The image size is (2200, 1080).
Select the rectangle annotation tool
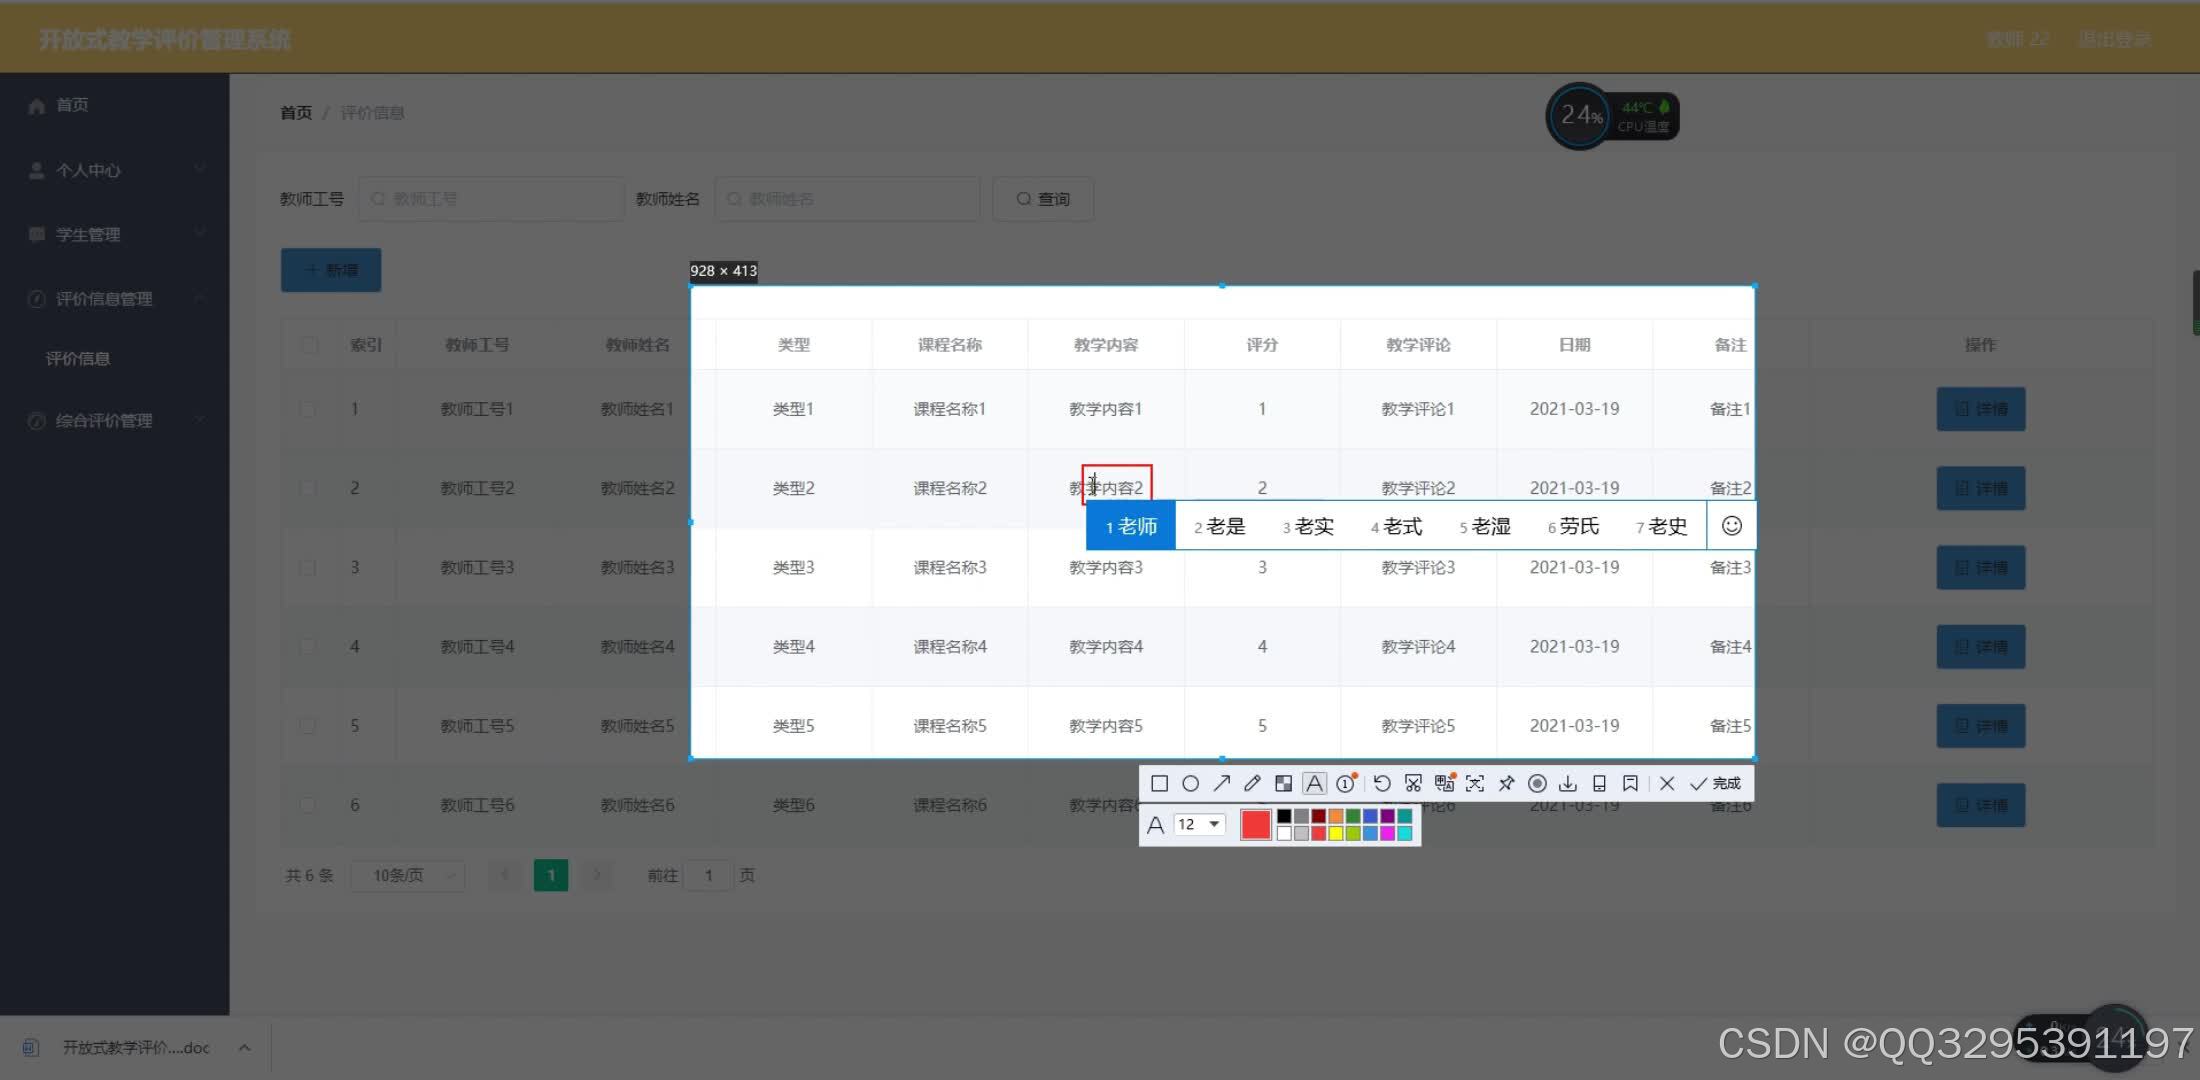[1159, 784]
